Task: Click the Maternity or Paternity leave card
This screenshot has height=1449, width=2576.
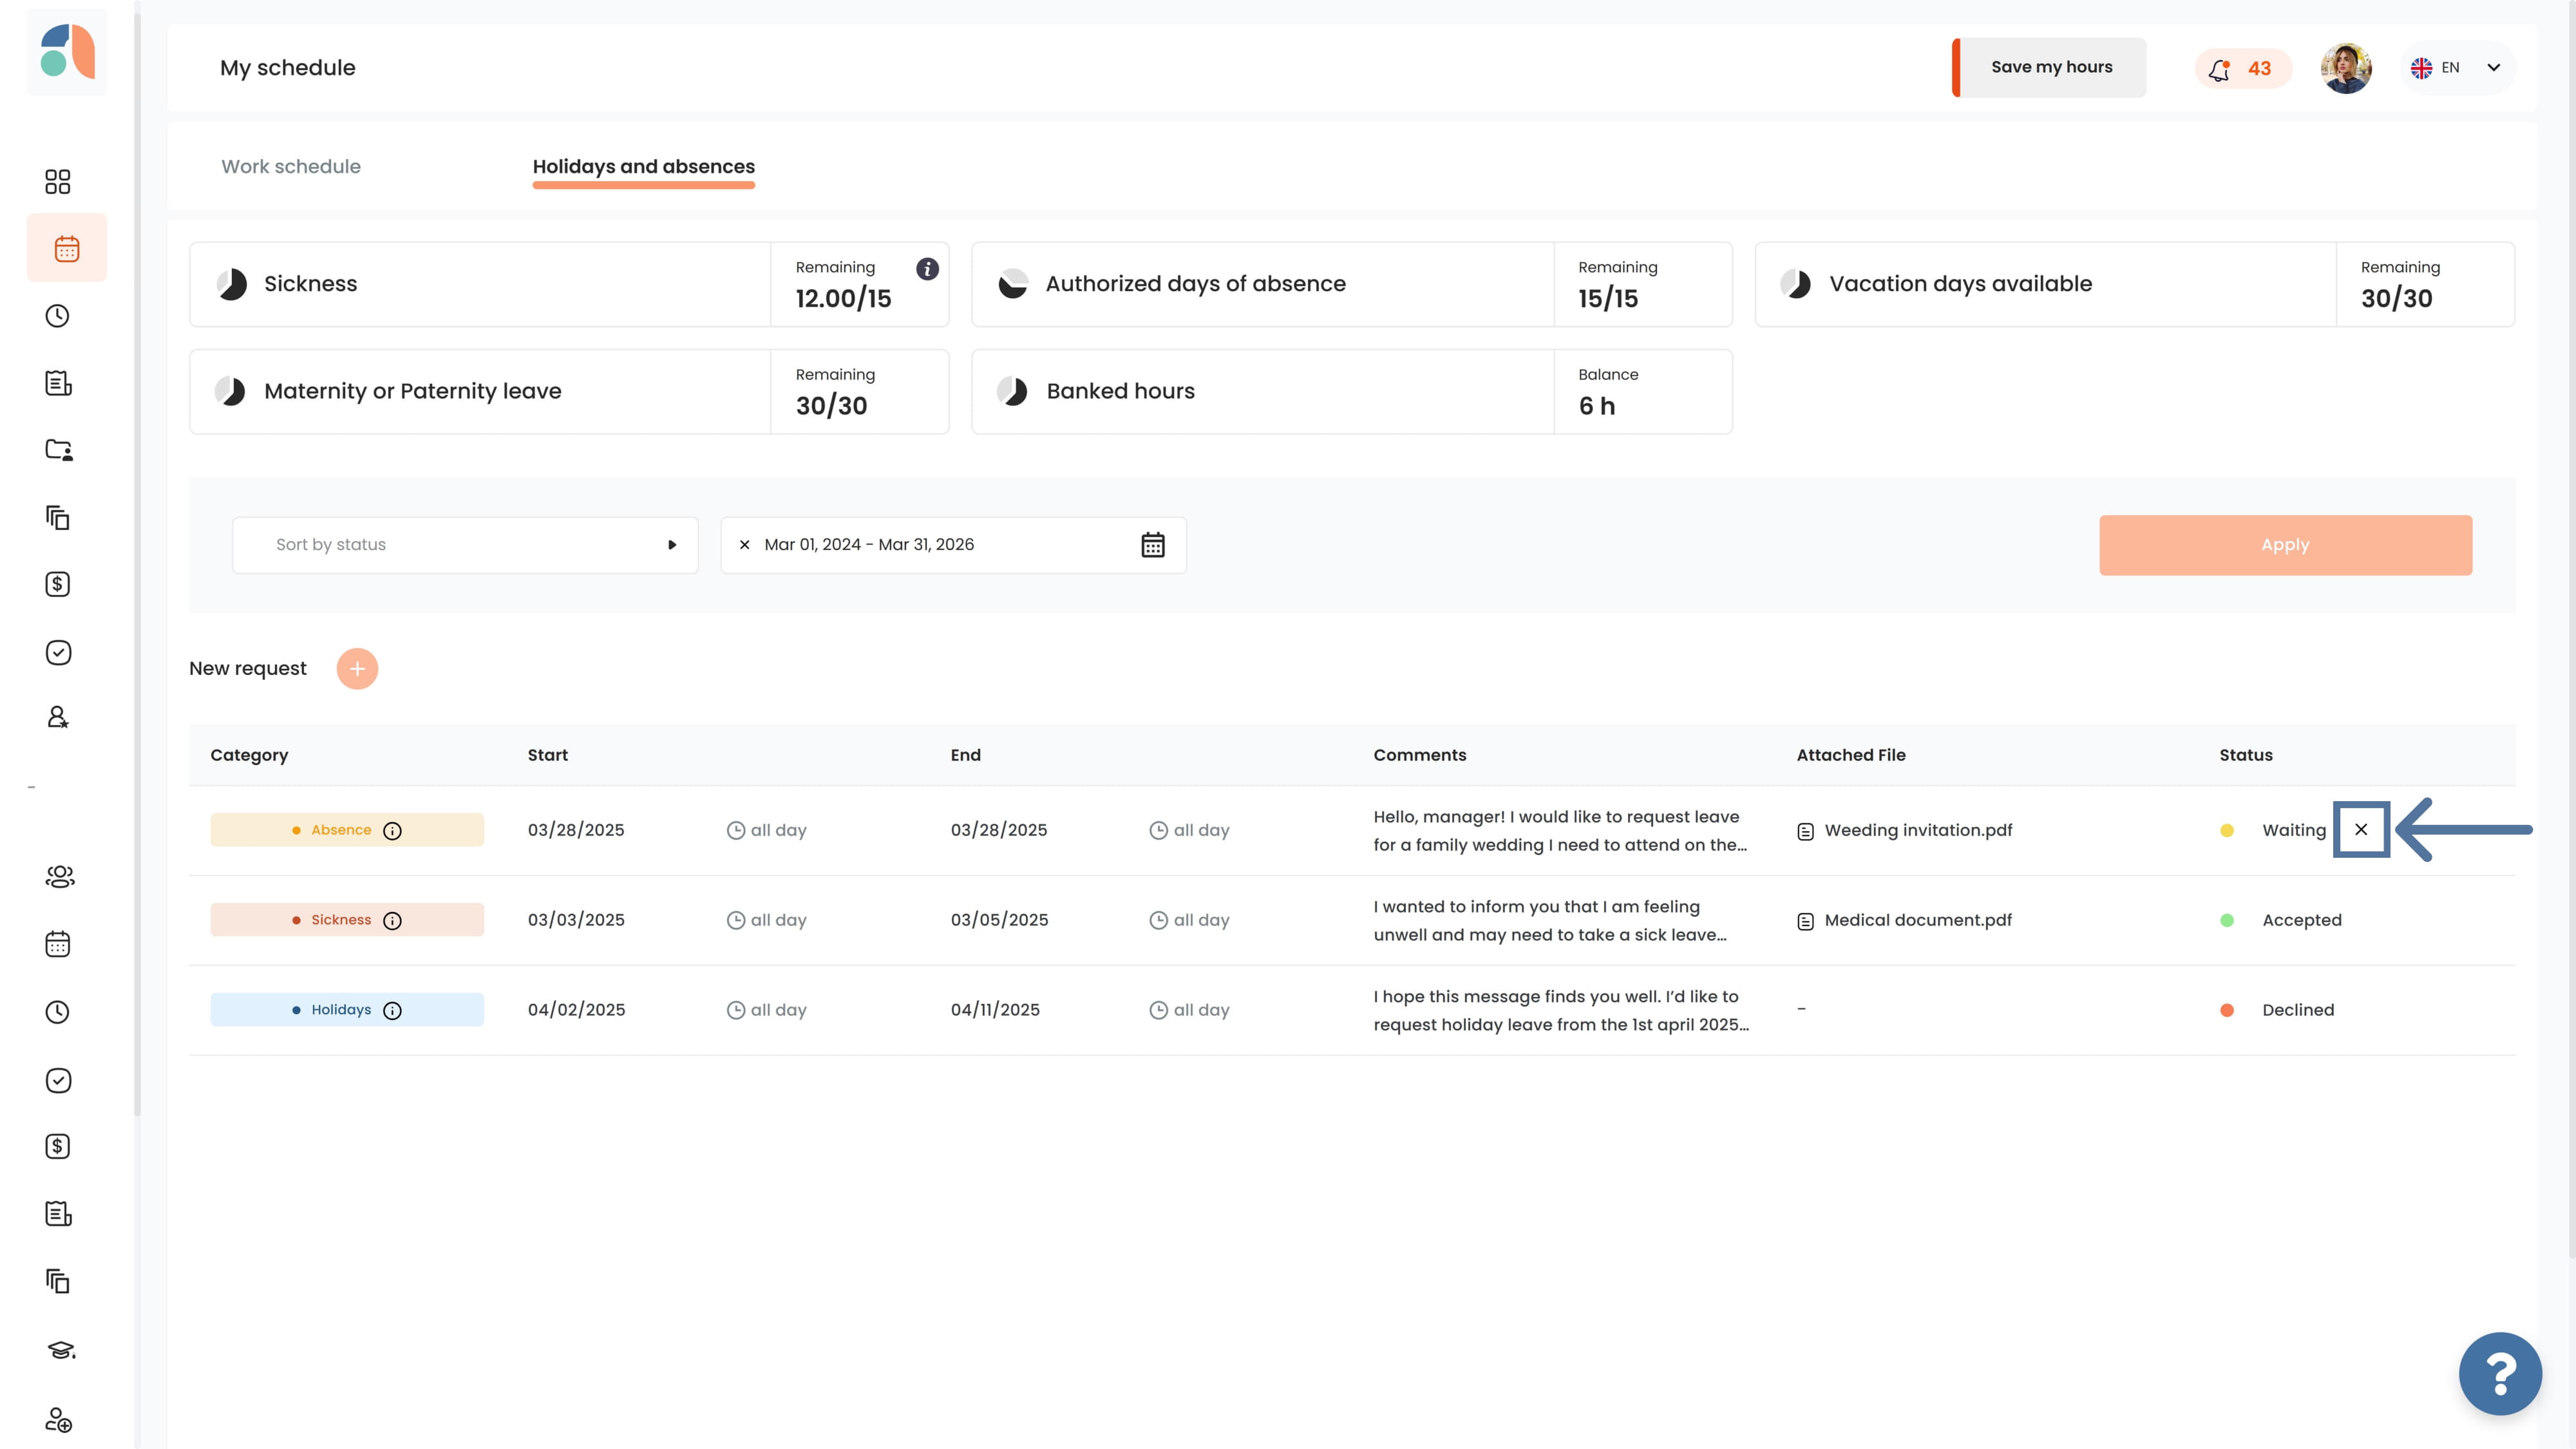Action: pyautogui.click(x=569, y=391)
